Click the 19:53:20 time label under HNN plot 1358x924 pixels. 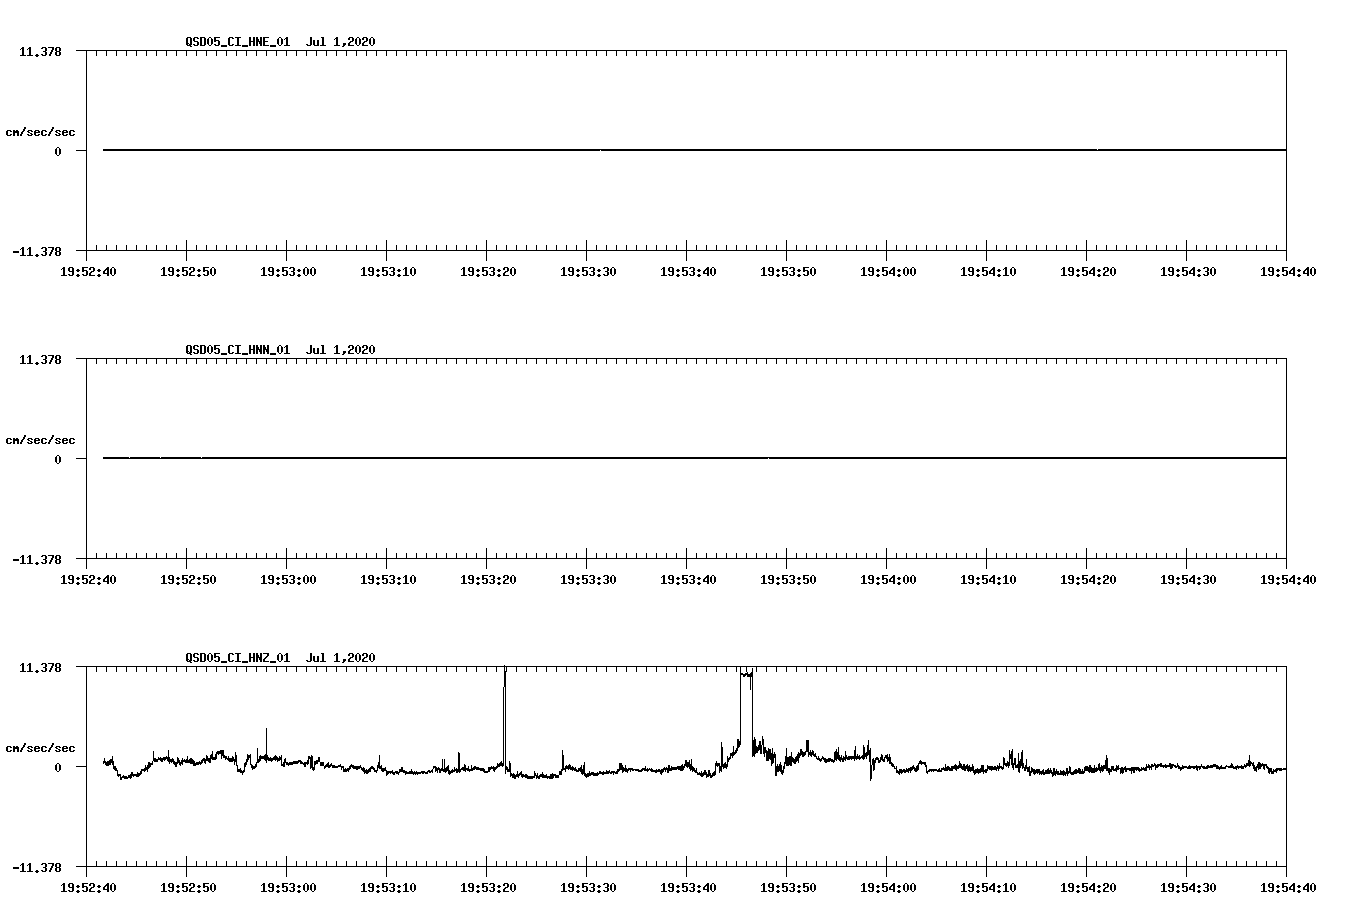pyautogui.click(x=488, y=579)
